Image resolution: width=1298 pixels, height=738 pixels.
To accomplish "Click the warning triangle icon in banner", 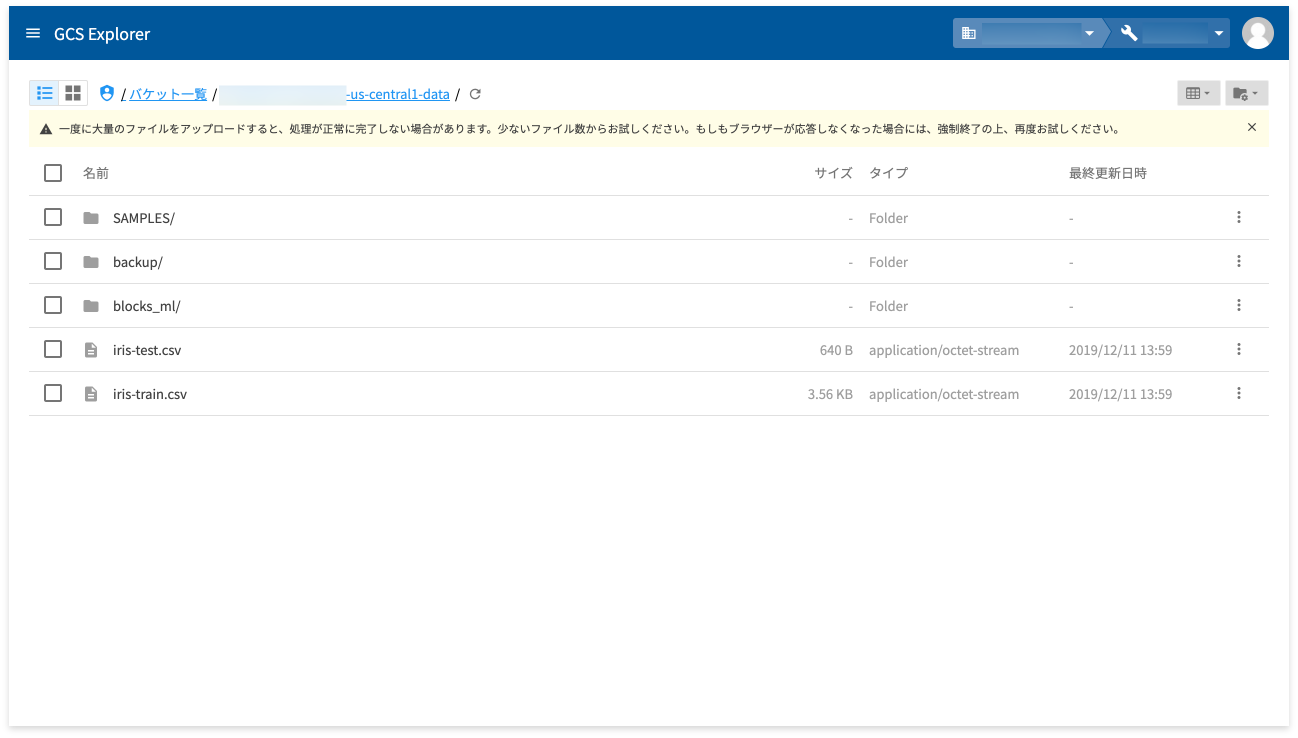I will click(x=46, y=129).
